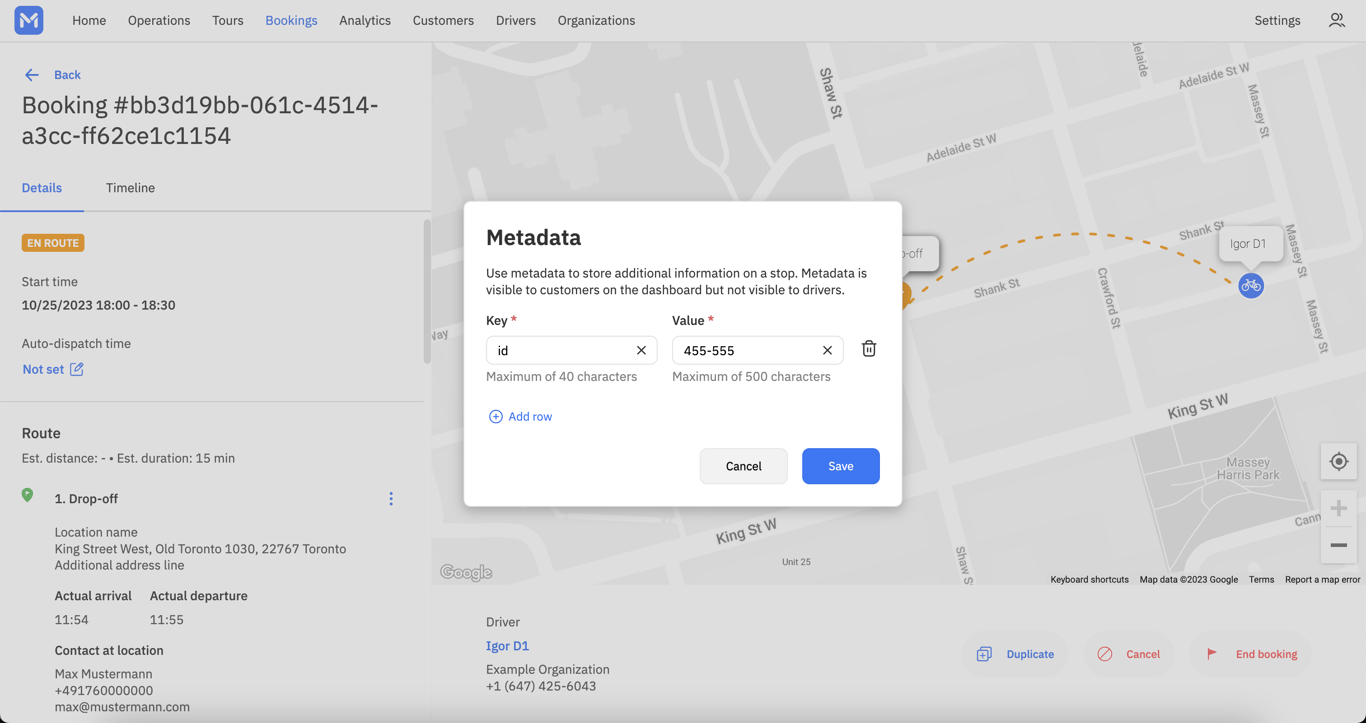Click driver phone +1 (647) 425-6043

pos(541,686)
